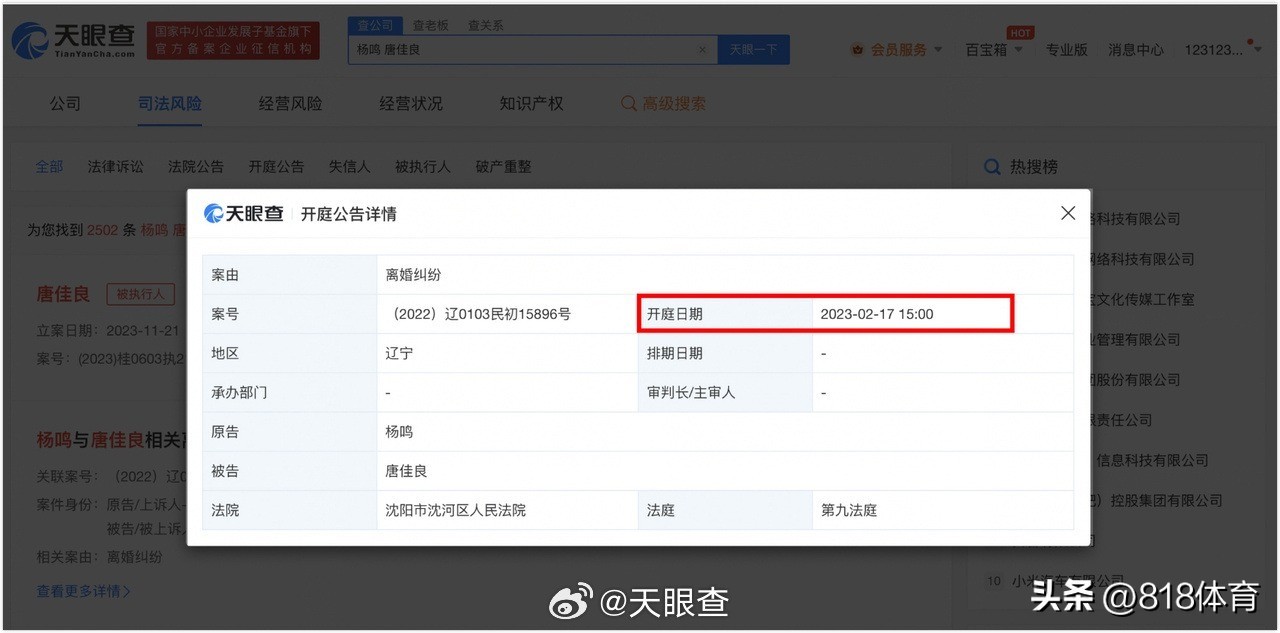This screenshot has width=1280, height=633.
Task: Click the crown icon beside 会员服务
Action: point(858,50)
